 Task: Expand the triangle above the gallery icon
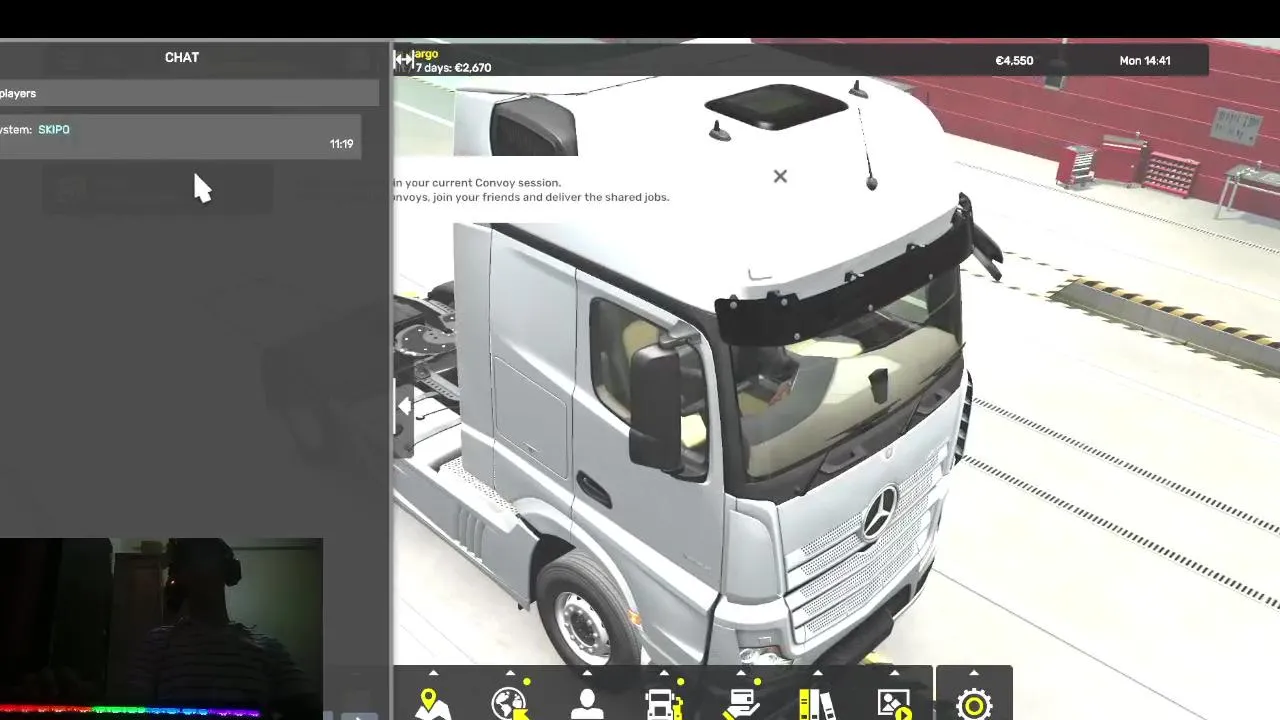894,673
